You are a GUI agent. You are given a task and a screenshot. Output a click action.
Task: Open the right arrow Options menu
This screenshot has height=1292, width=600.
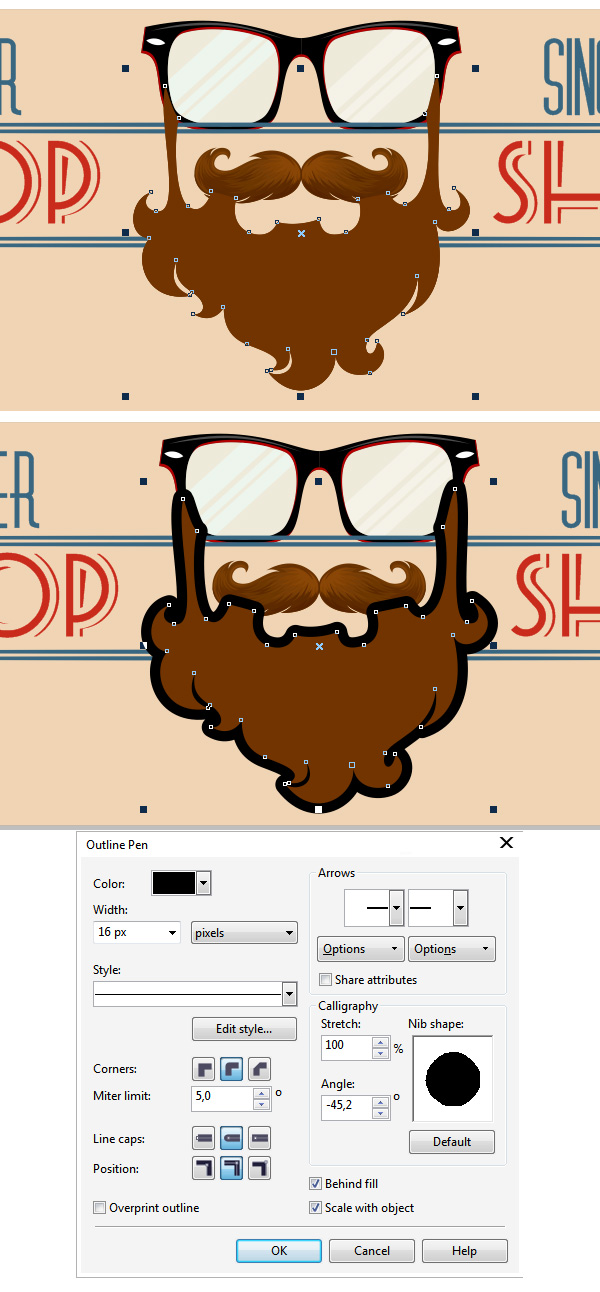pyautogui.click(x=452, y=949)
